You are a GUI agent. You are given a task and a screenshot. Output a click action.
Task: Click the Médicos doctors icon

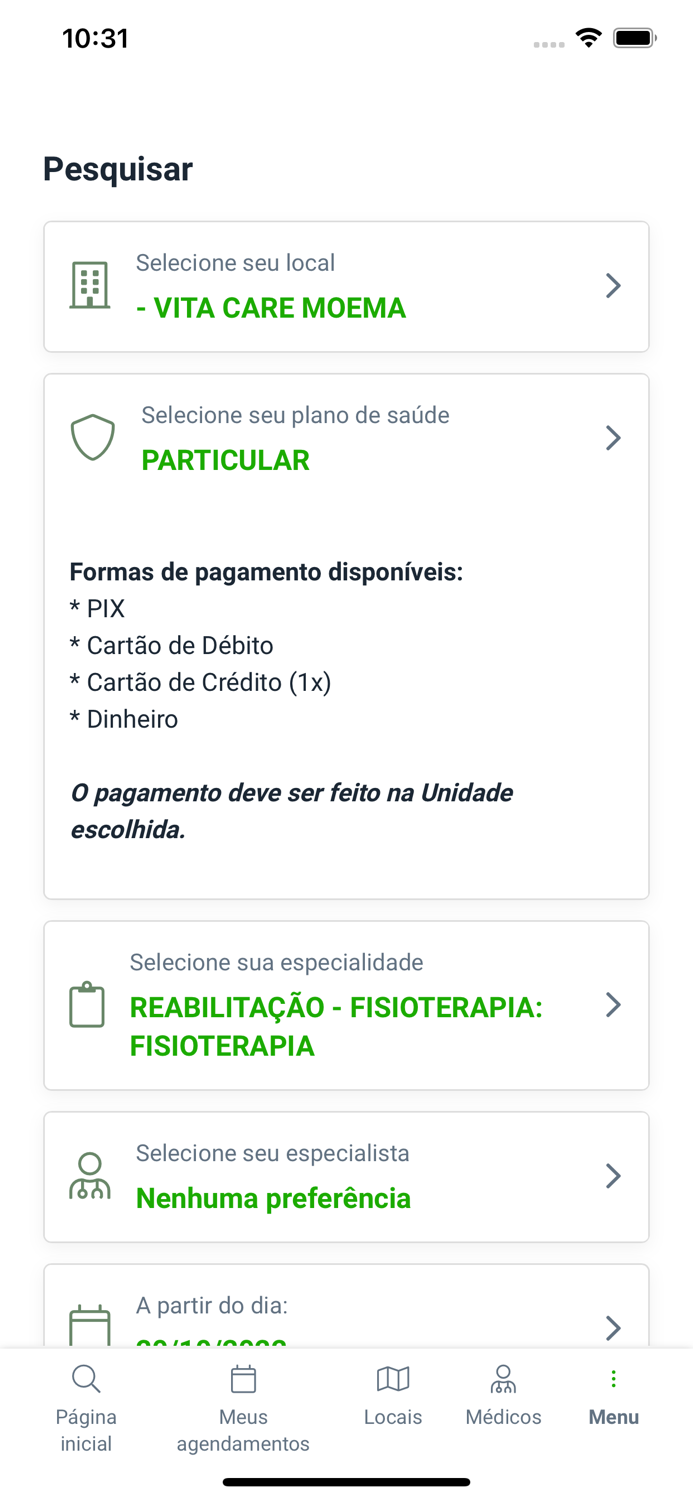point(503,1378)
